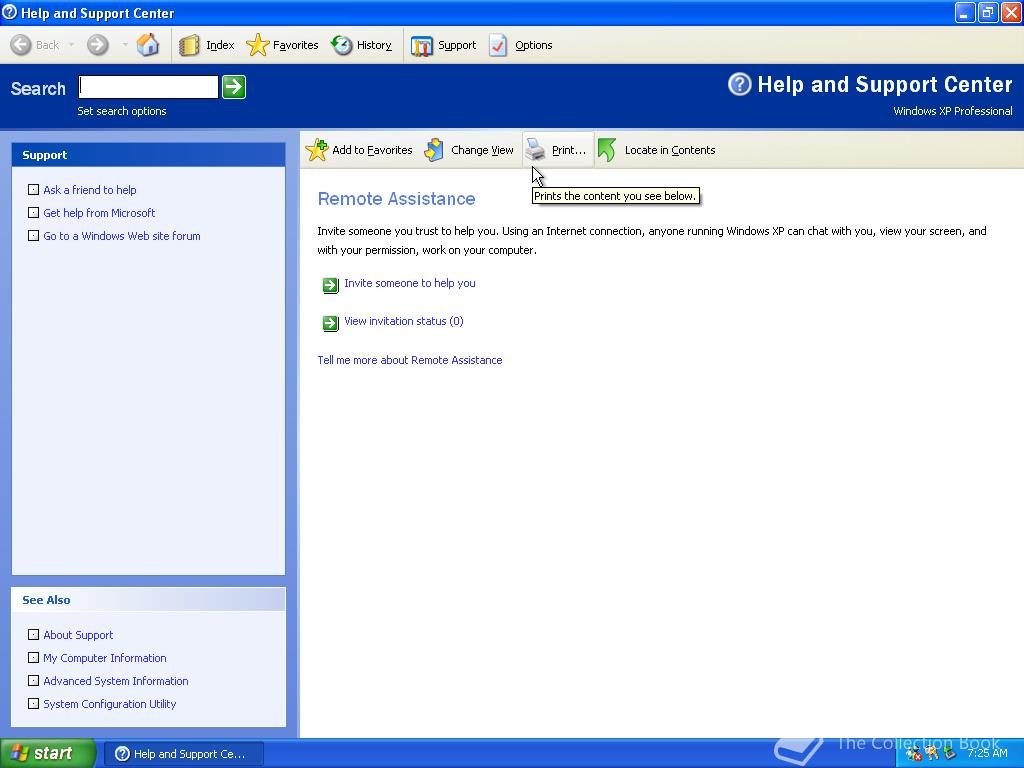
Task: Click the Back arrow icon
Action: pyautogui.click(x=21, y=45)
